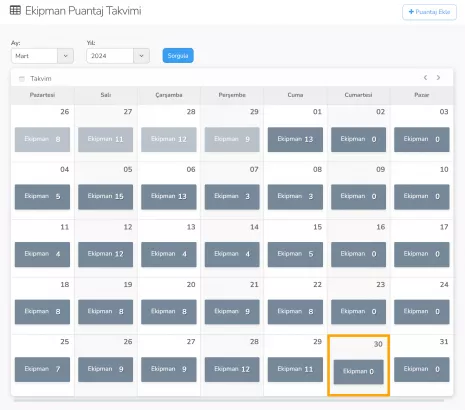The width and height of the screenshot is (465, 410).
Task: Open Ekipman 15 entry on day 05
Action: (106, 197)
